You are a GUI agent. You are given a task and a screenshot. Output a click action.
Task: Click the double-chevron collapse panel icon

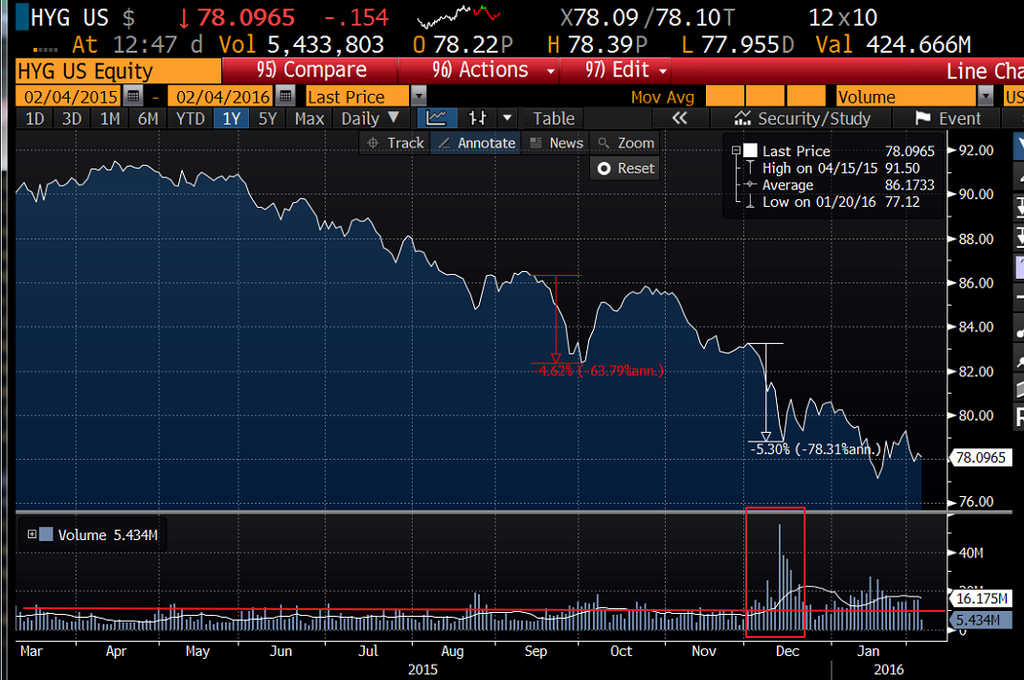click(x=680, y=118)
